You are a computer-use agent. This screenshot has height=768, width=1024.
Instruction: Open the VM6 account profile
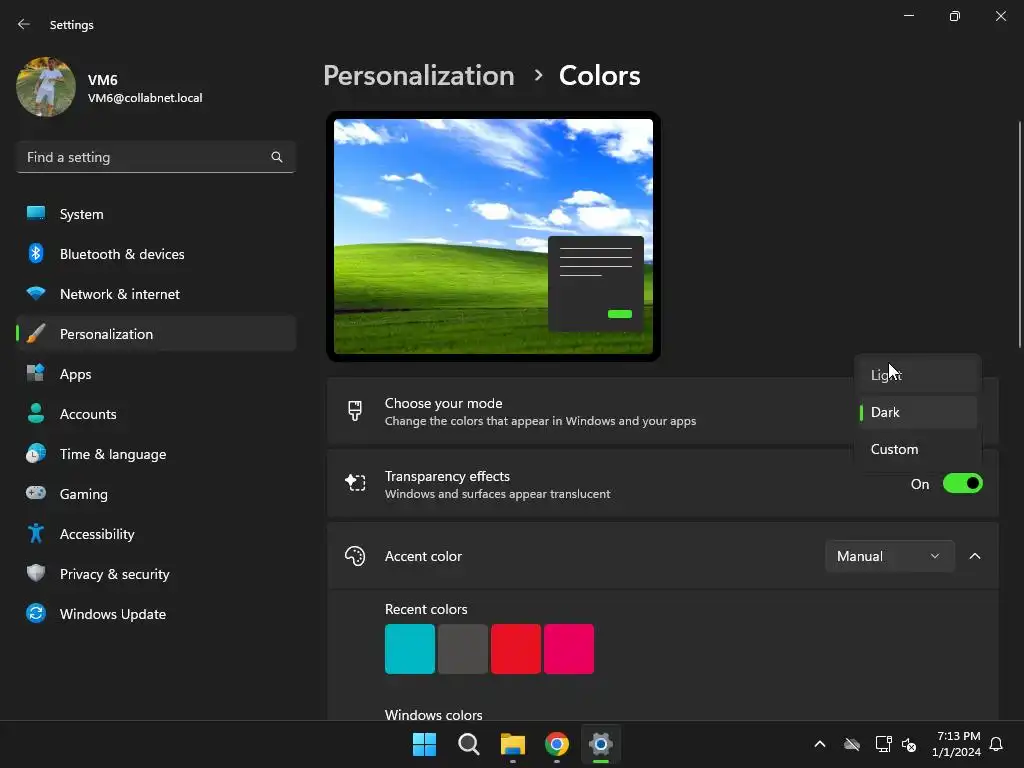110,88
